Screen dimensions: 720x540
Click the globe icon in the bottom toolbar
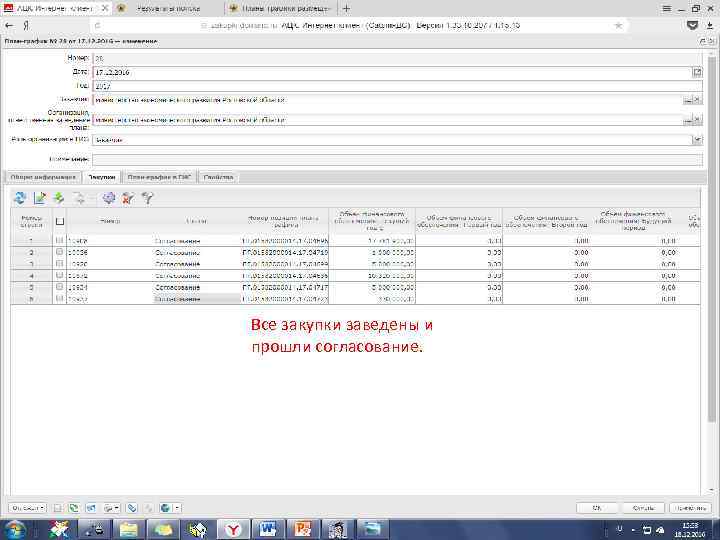click(x=165, y=508)
